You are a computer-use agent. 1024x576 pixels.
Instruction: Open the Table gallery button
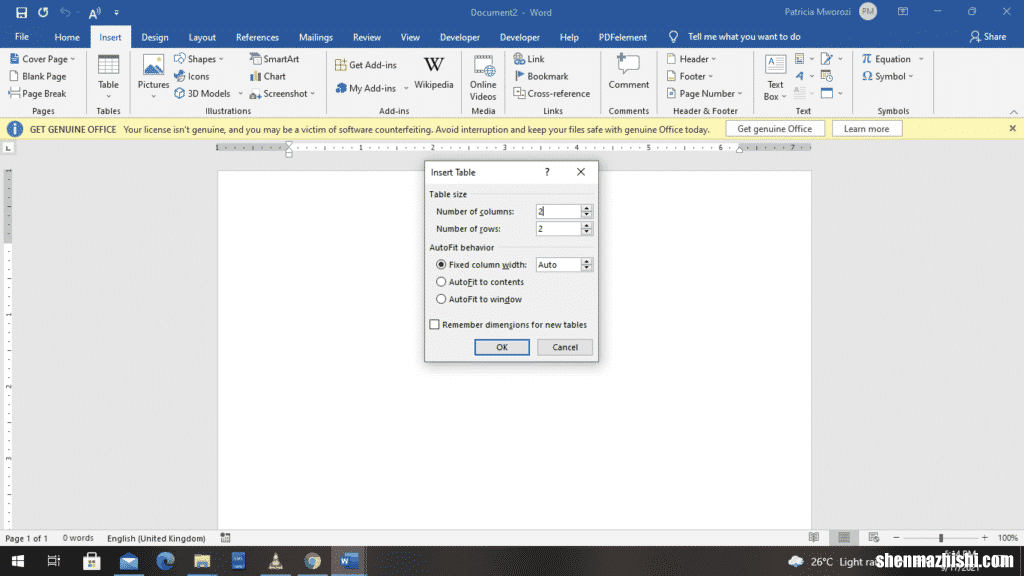[108, 77]
